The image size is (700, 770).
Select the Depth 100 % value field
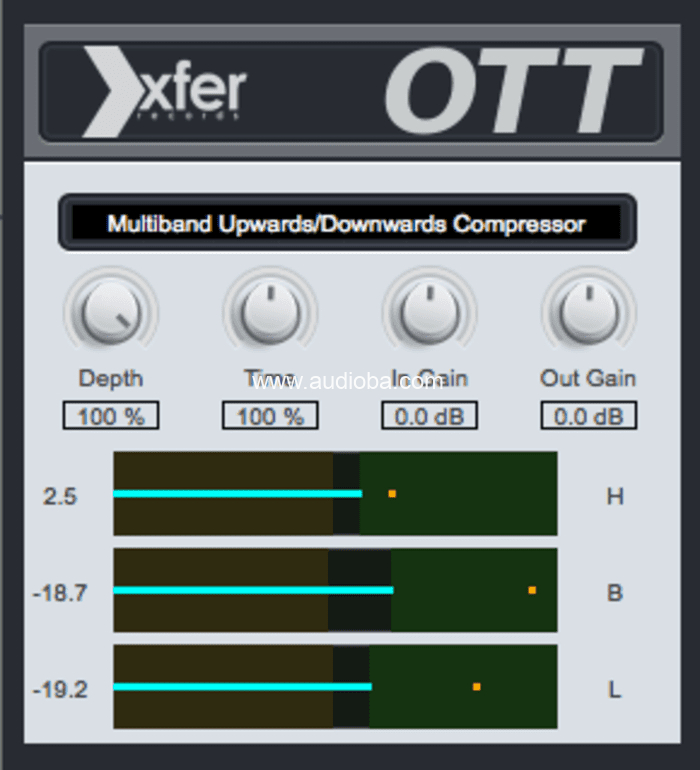point(111,416)
